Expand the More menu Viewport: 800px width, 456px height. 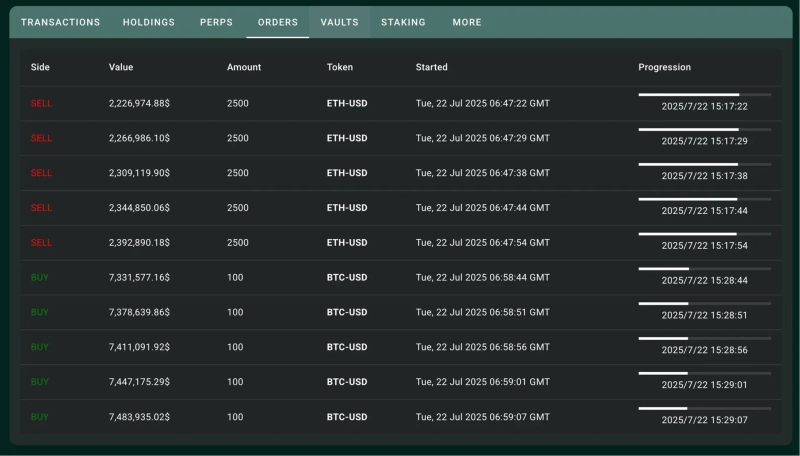[466, 22]
